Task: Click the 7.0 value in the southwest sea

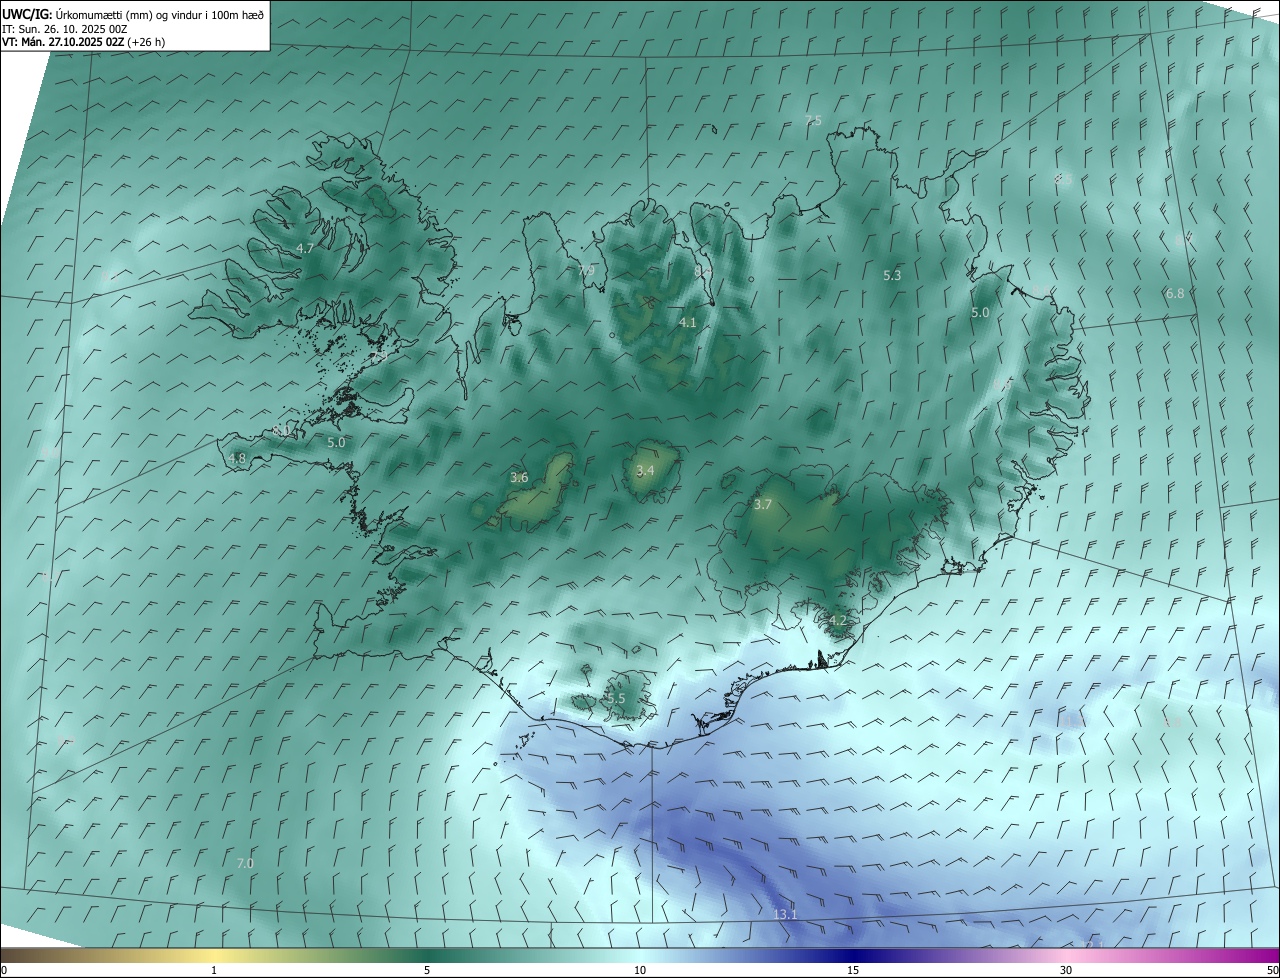Action: pos(245,863)
